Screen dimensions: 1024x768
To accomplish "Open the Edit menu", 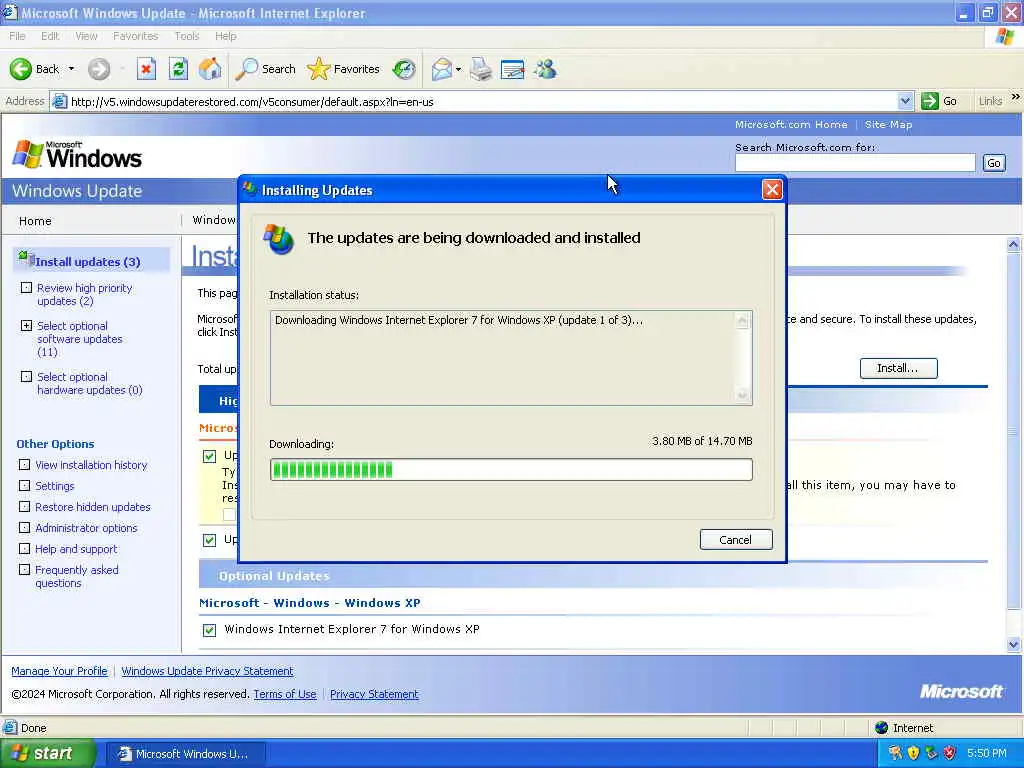I will pos(50,36).
